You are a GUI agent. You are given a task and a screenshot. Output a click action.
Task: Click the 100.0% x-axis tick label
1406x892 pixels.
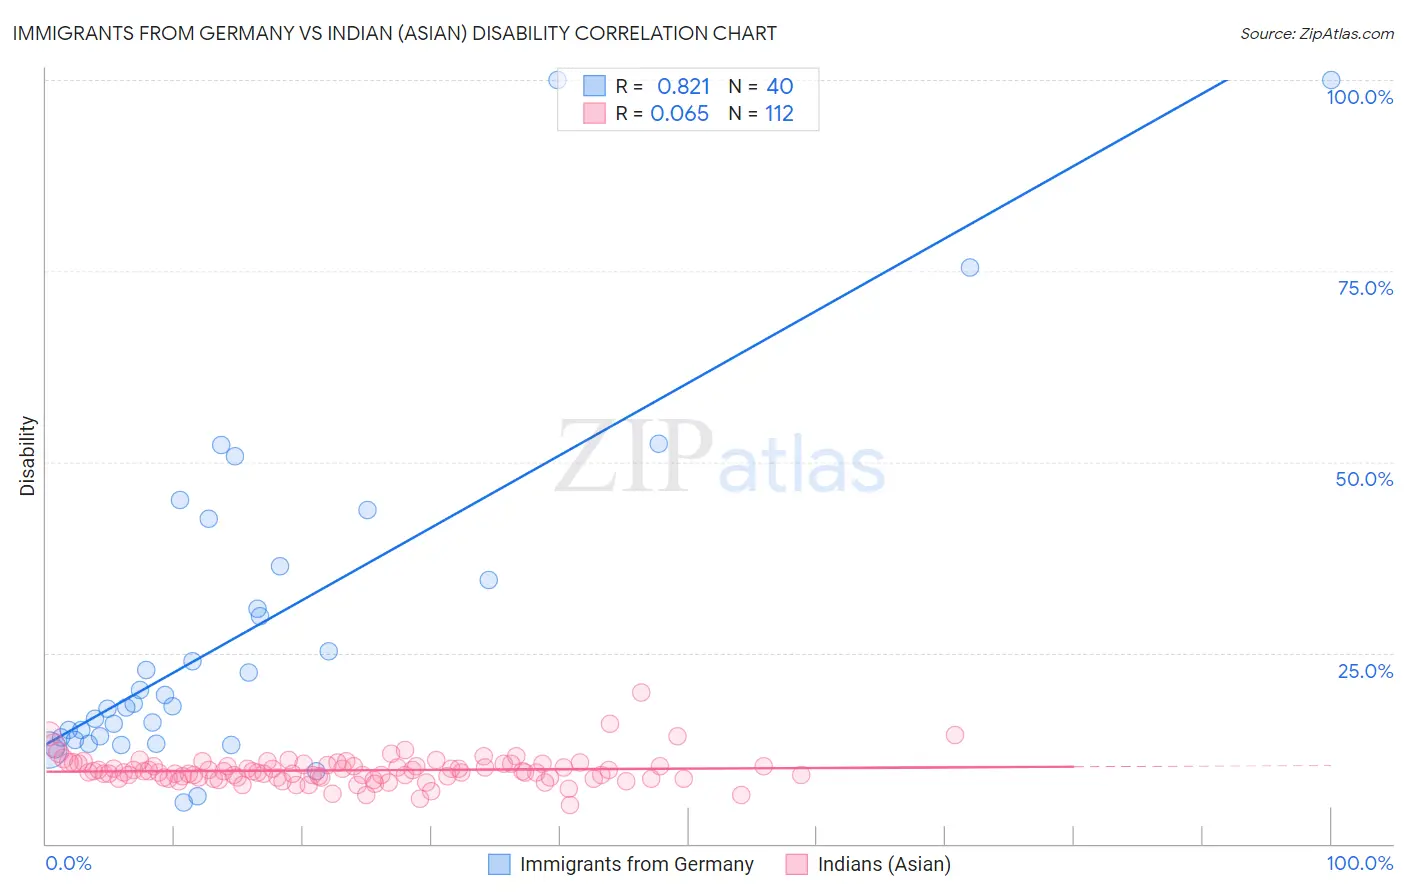[x=1360, y=863]
